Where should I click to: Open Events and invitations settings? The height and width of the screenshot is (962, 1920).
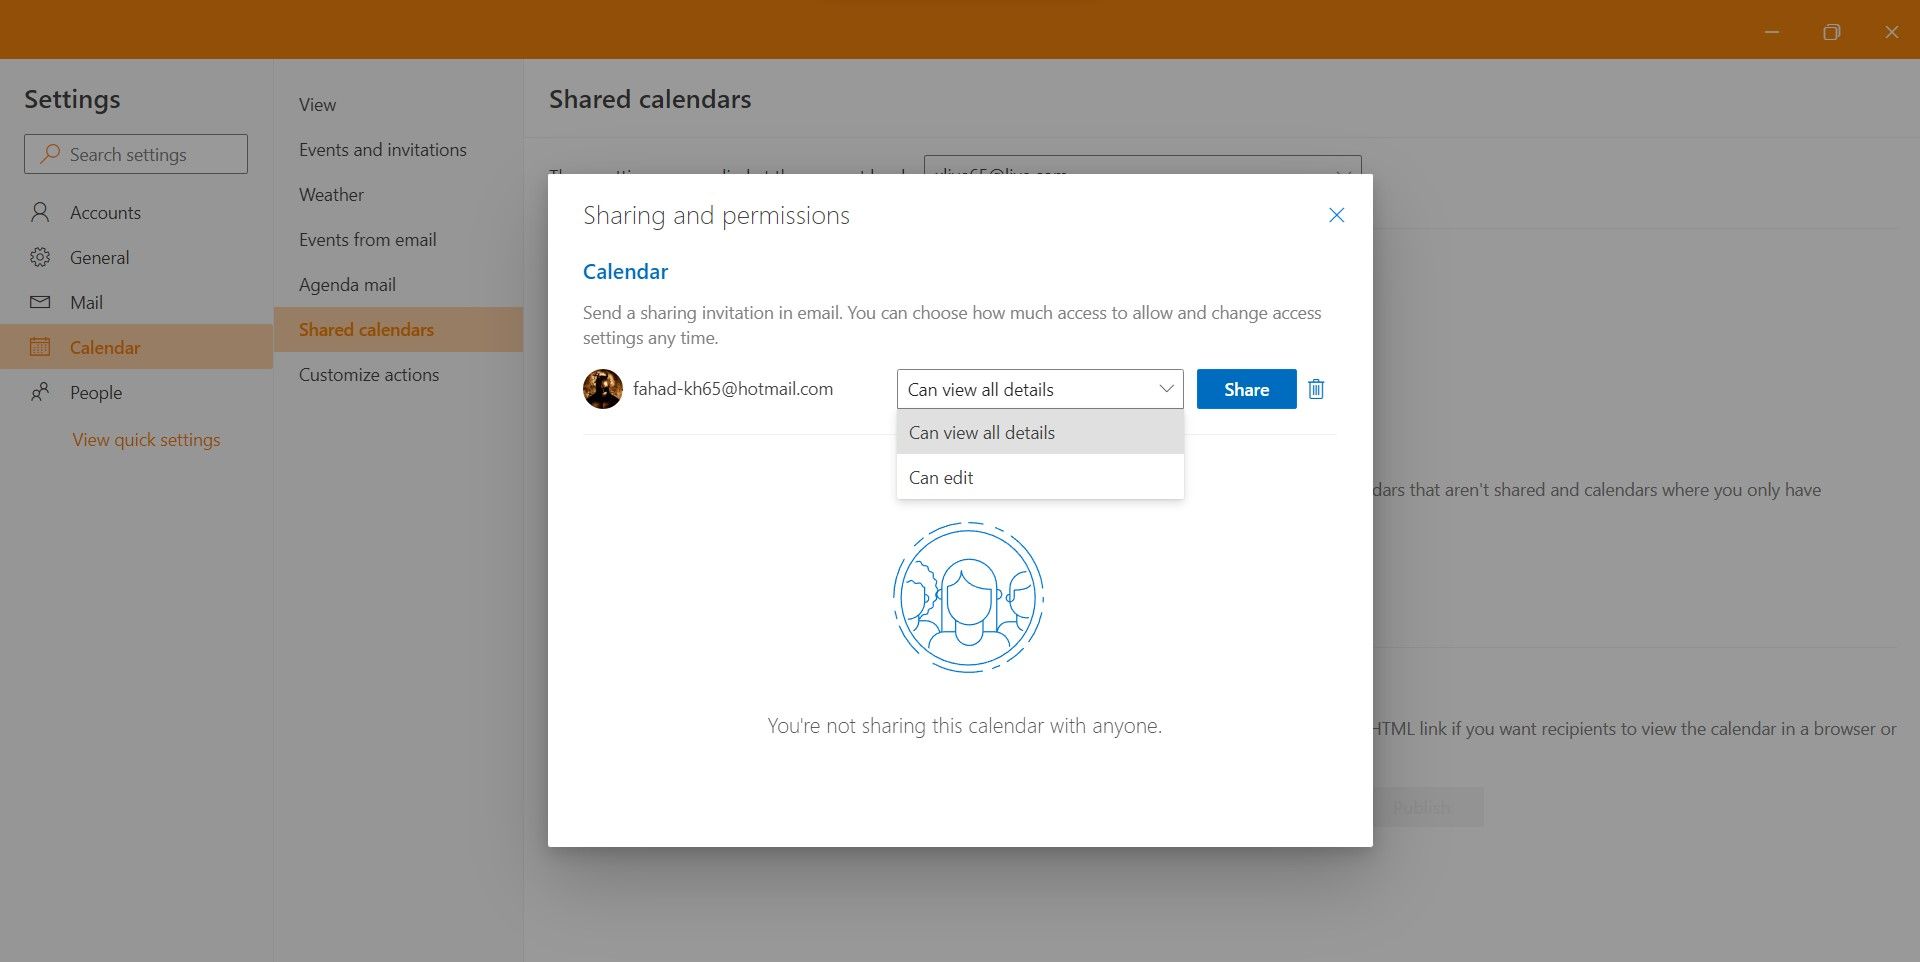[x=382, y=150]
